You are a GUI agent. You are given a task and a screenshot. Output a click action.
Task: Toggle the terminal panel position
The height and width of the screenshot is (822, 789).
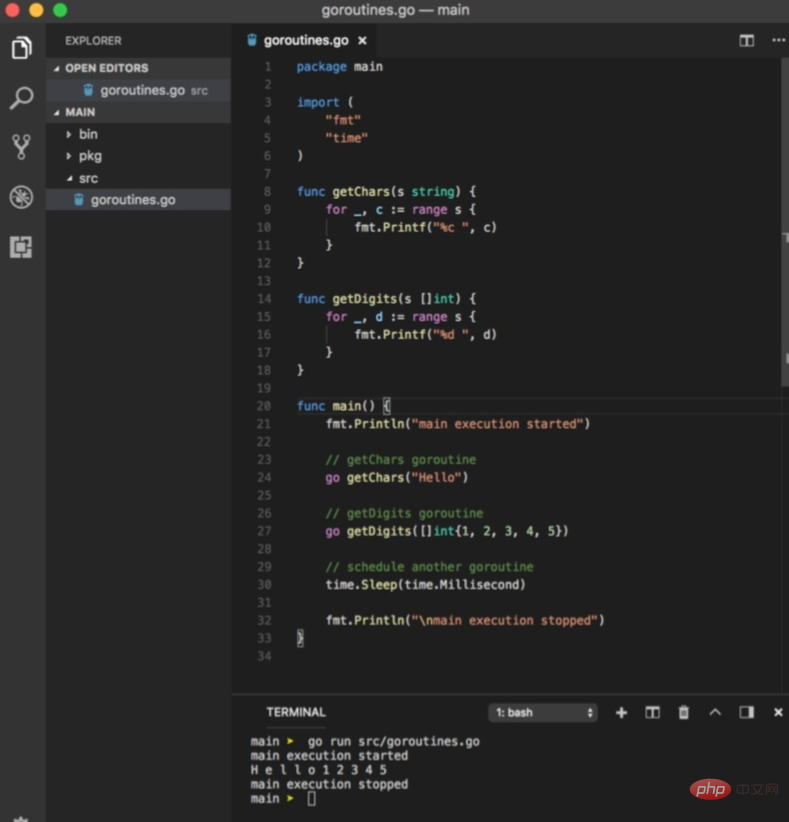(746, 712)
